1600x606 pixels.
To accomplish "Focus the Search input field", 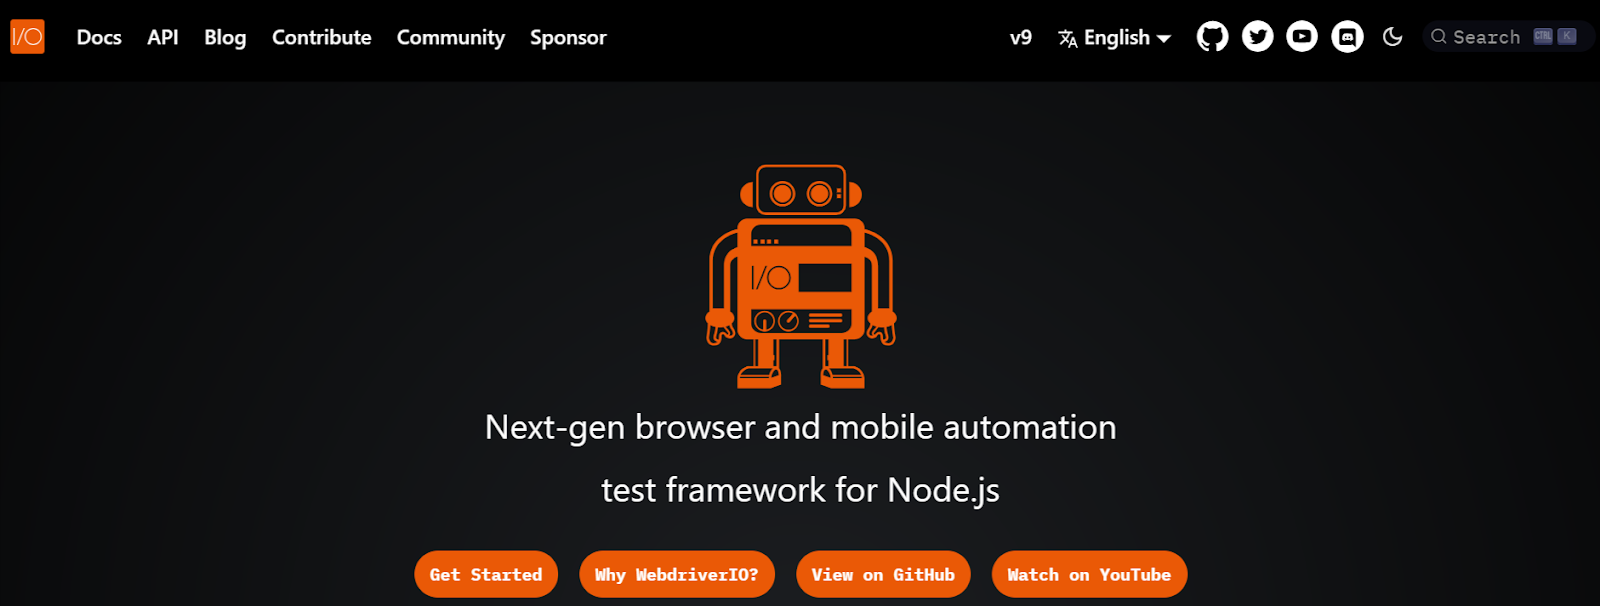I will click(x=1507, y=36).
